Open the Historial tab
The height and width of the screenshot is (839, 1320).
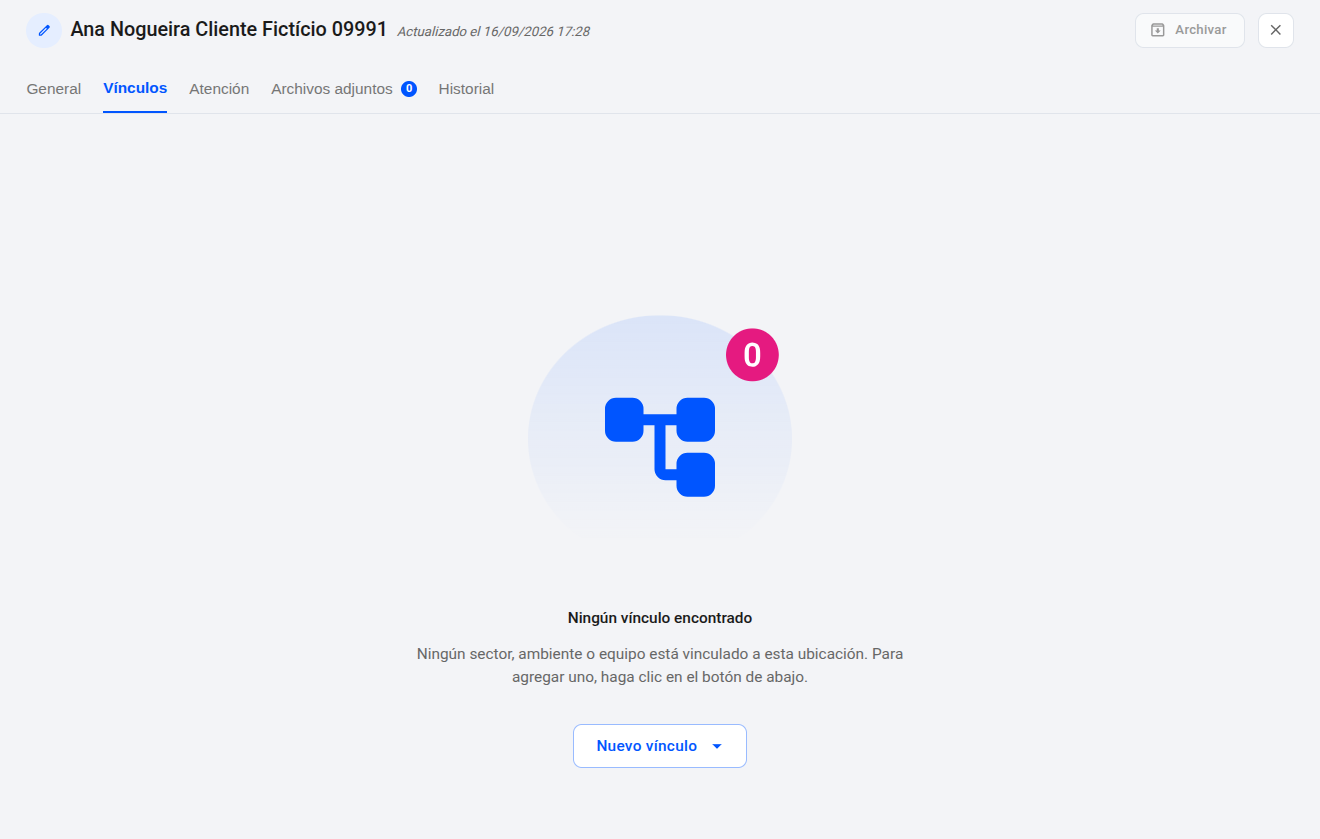coord(466,89)
